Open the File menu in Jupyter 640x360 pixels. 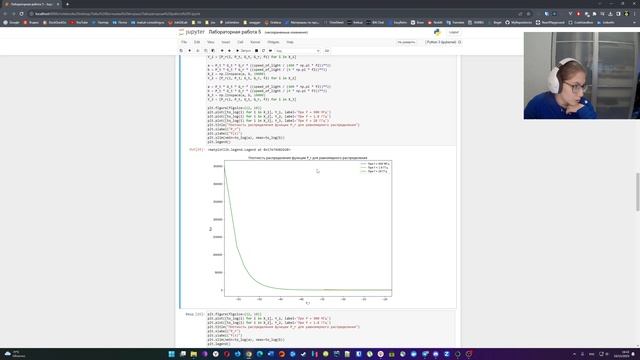184,42
